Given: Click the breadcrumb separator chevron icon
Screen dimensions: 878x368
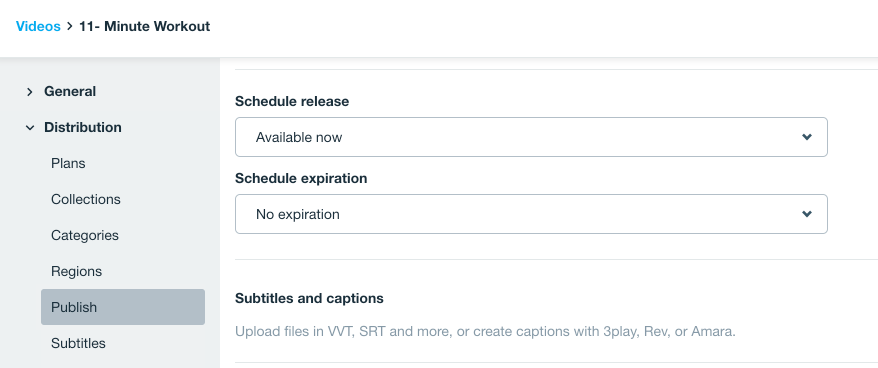Looking at the screenshot, I should coord(70,26).
